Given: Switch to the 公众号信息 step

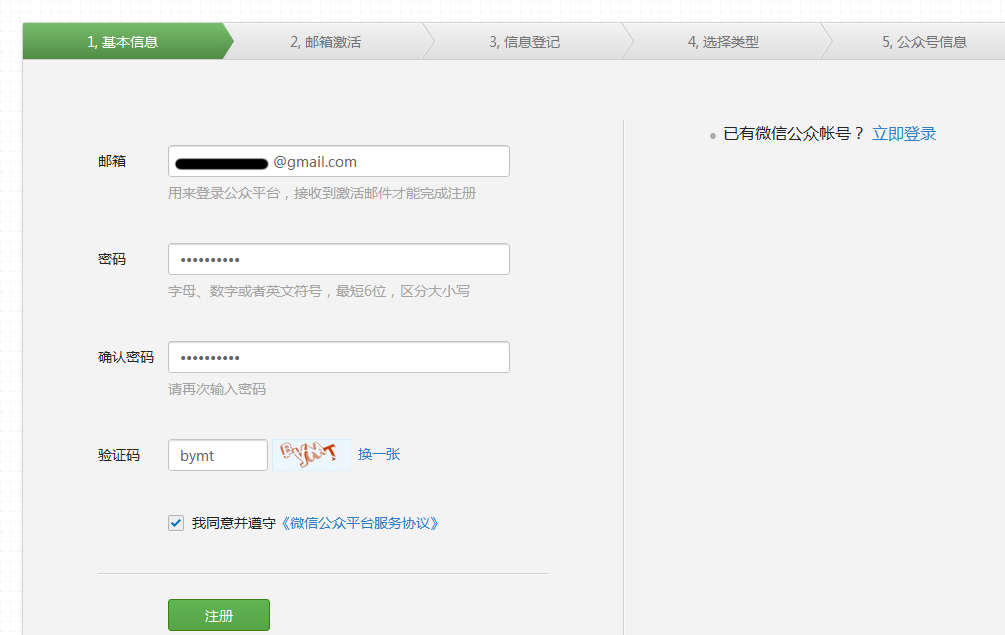Looking at the screenshot, I should pos(923,42).
